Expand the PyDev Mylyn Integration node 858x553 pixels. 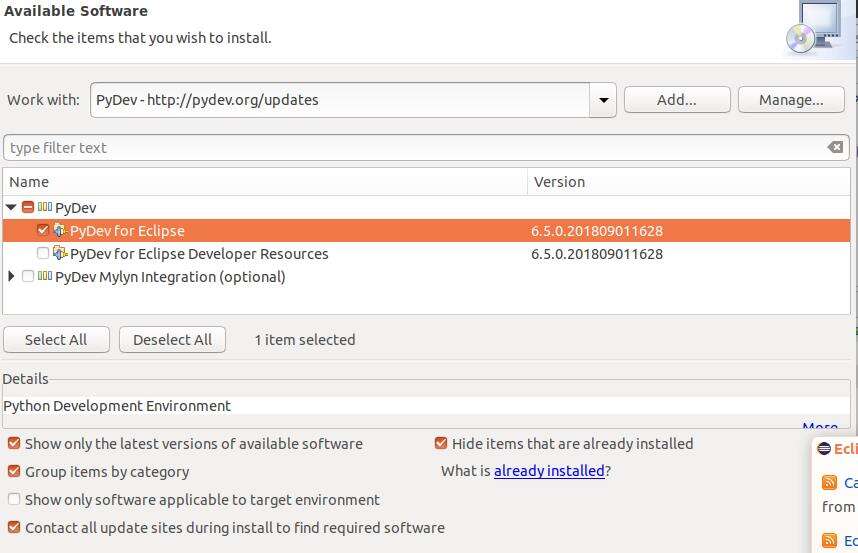click(11, 276)
